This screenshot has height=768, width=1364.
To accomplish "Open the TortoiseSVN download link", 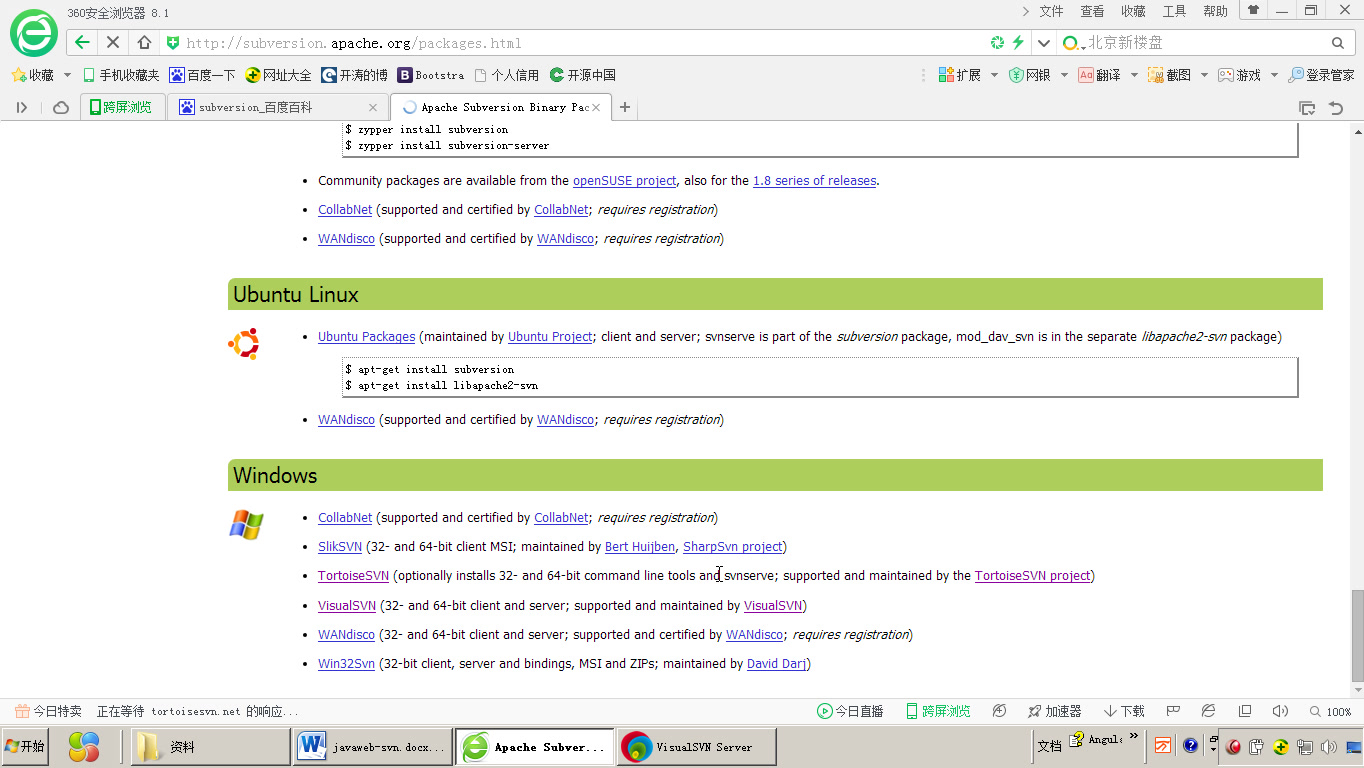I will [354, 576].
